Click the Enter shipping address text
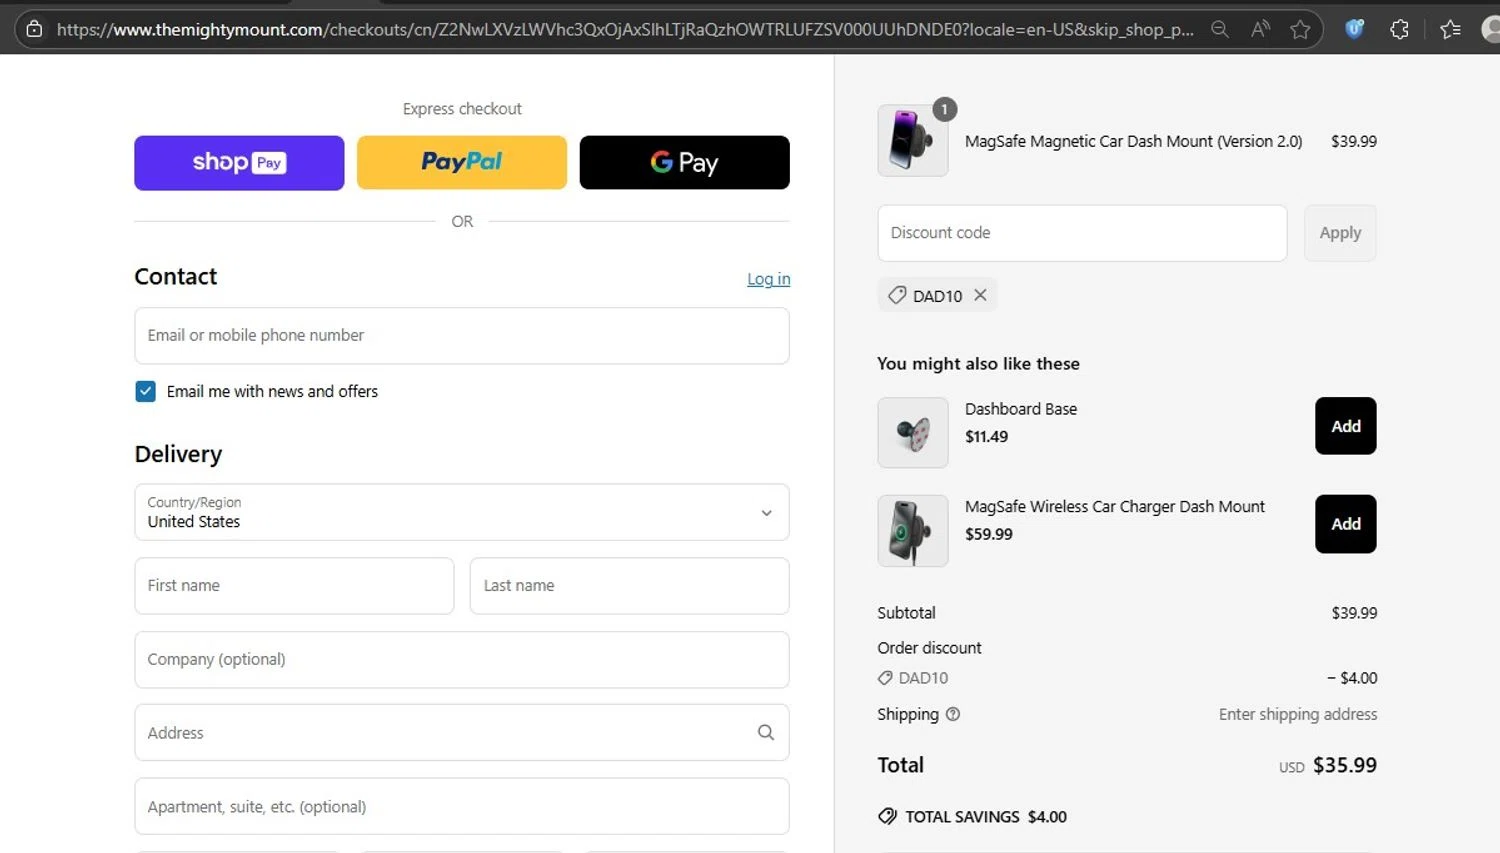 (x=1298, y=714)
